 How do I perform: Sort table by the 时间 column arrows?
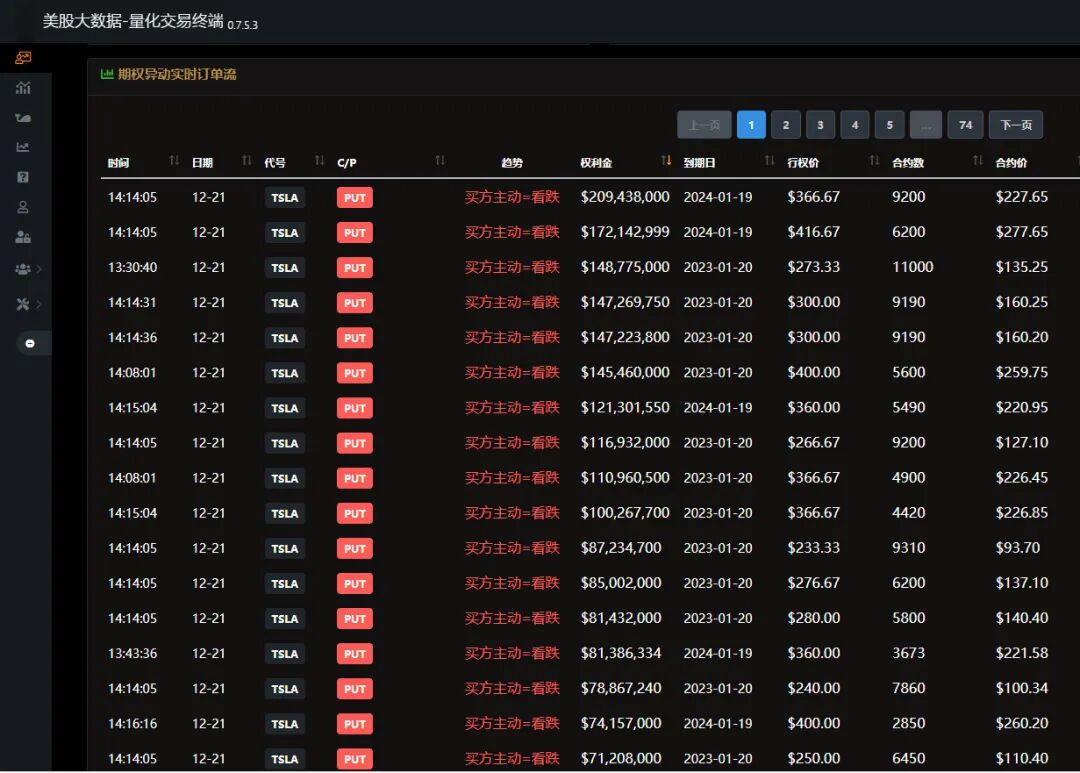tap(174, 161)
